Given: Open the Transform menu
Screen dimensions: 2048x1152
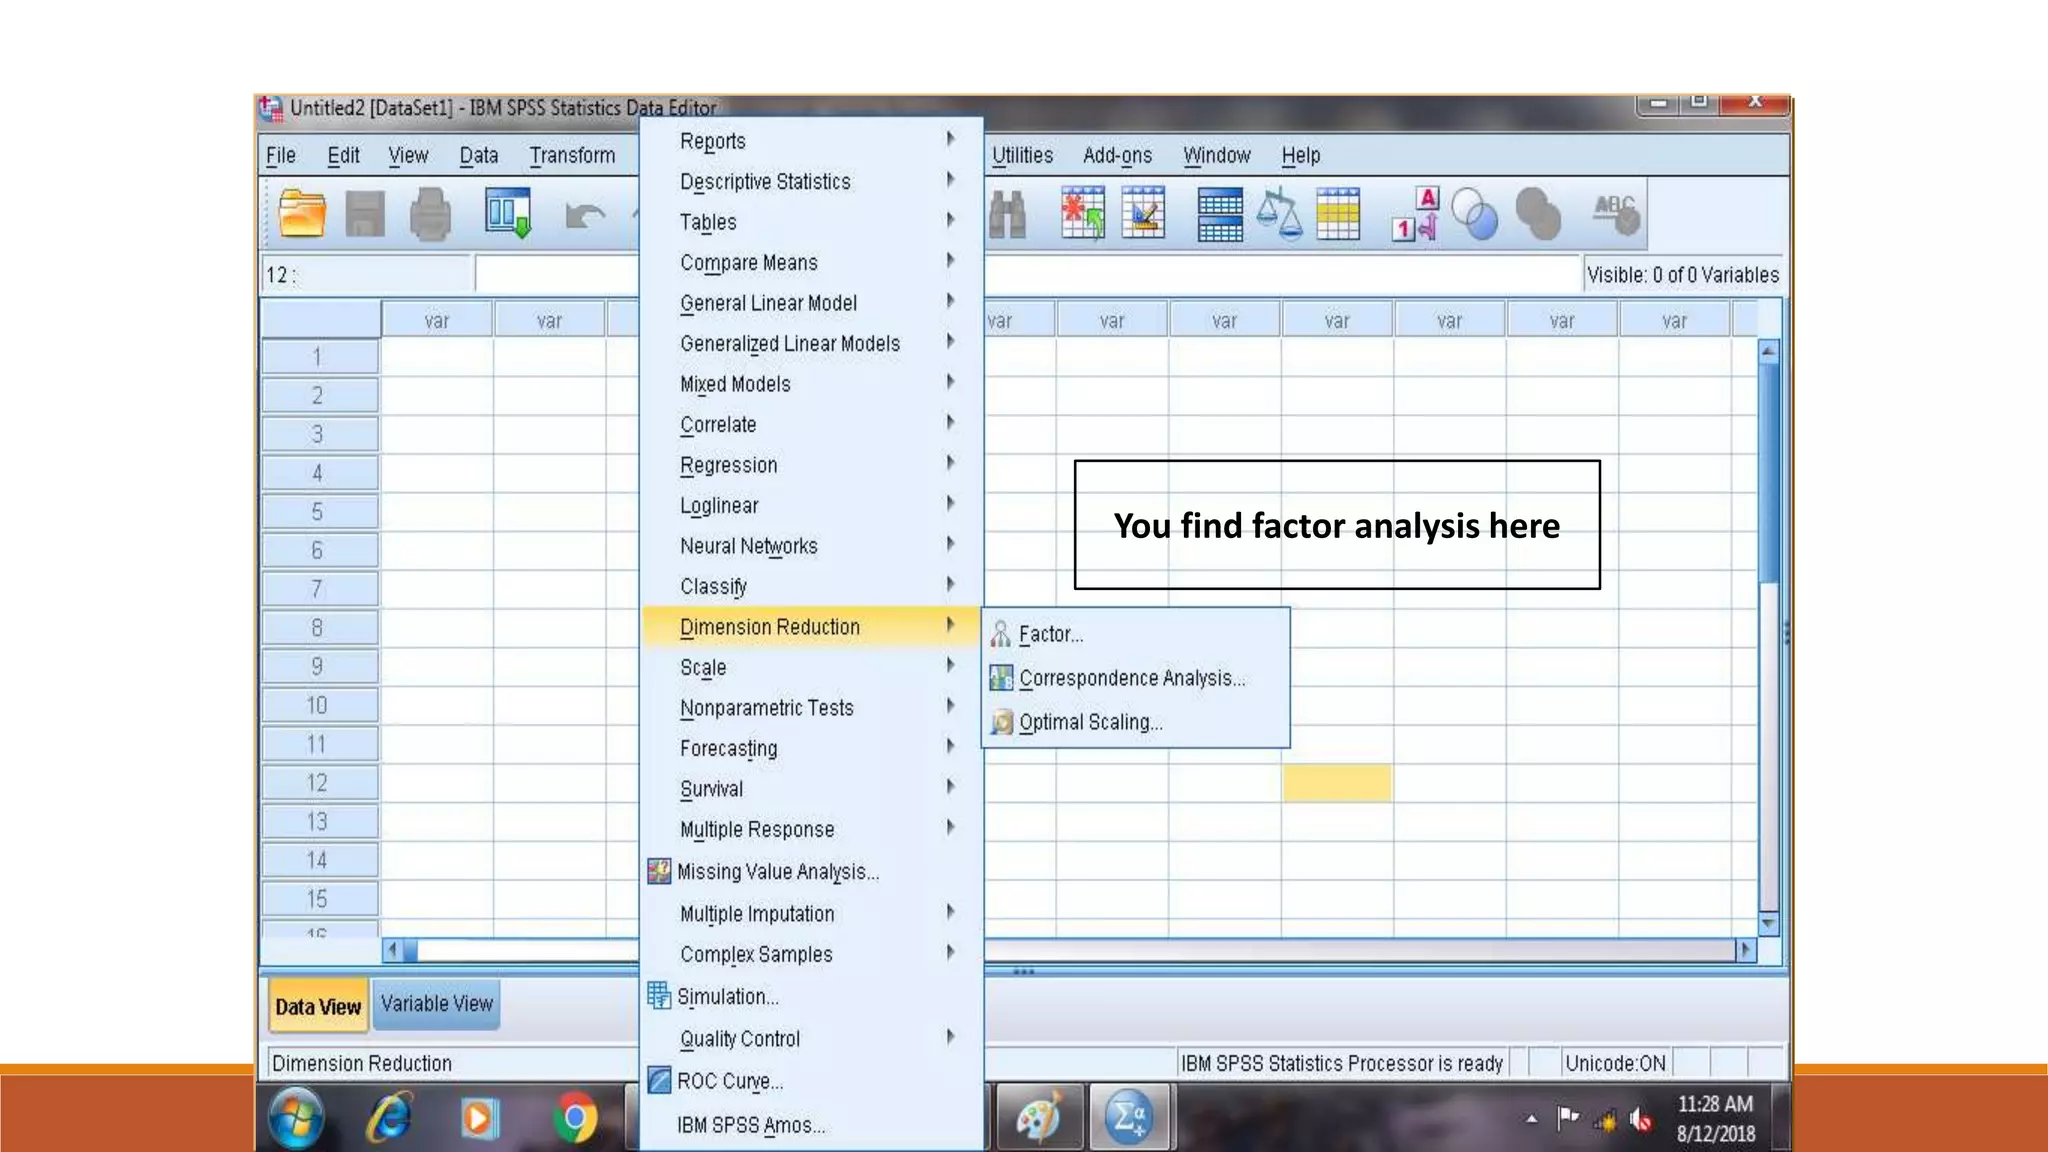Looking at the screenshot, I should coord(572,155).
